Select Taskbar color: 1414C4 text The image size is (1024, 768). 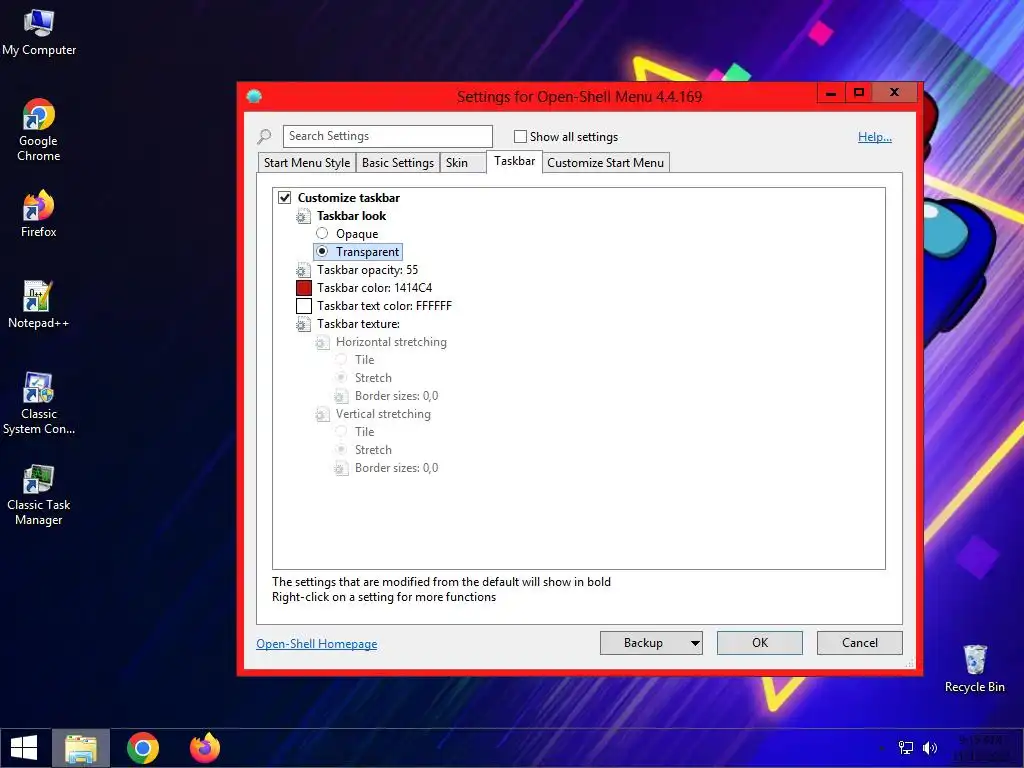tap(374, 288)
